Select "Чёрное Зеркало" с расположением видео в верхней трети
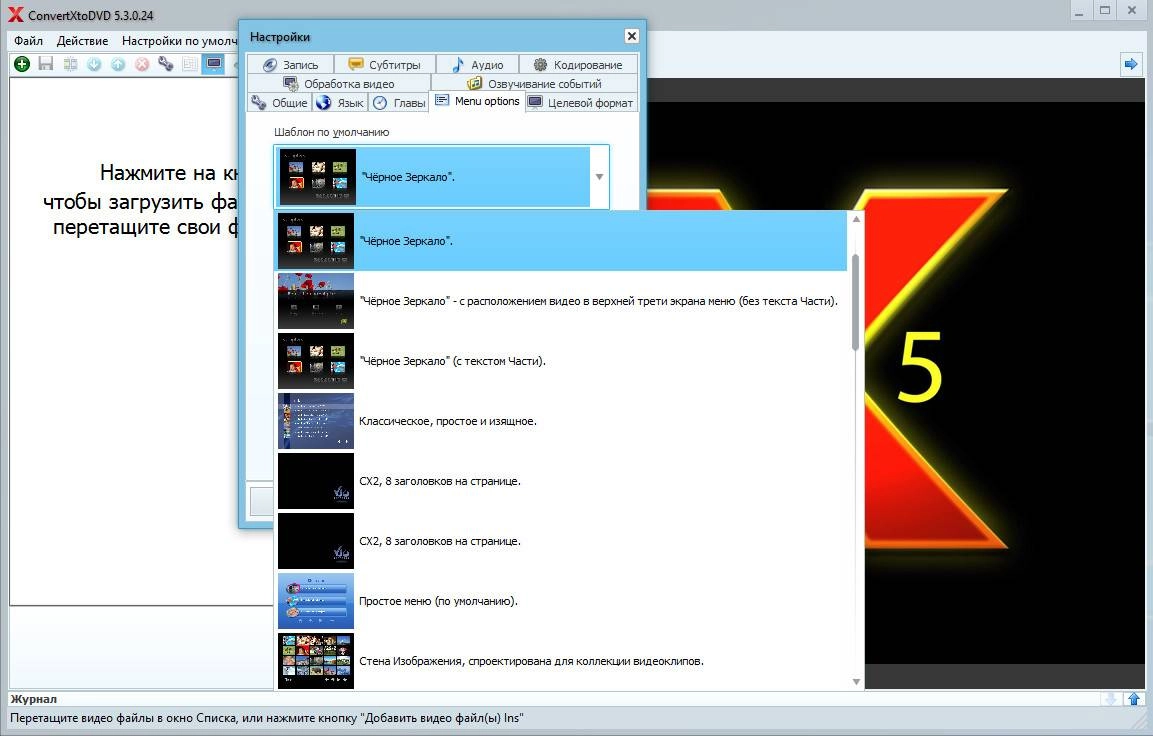This screenshot has width=1153, height=736. point(562,301)
